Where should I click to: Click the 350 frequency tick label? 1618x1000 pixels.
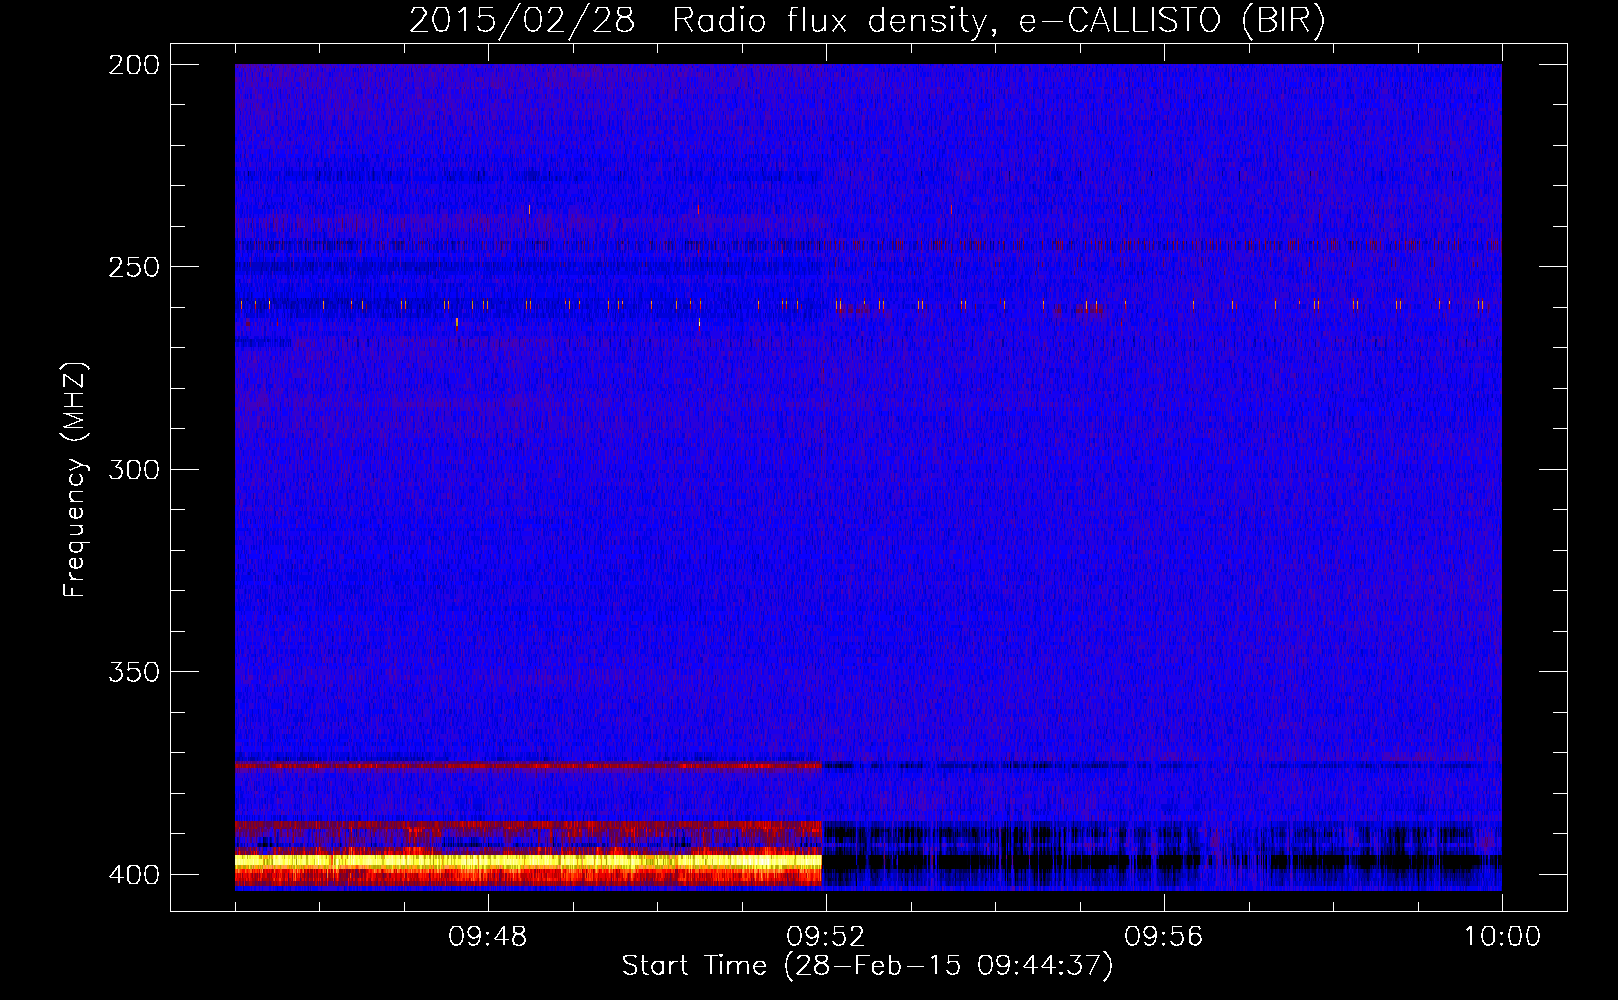click(x=134, y=672)
